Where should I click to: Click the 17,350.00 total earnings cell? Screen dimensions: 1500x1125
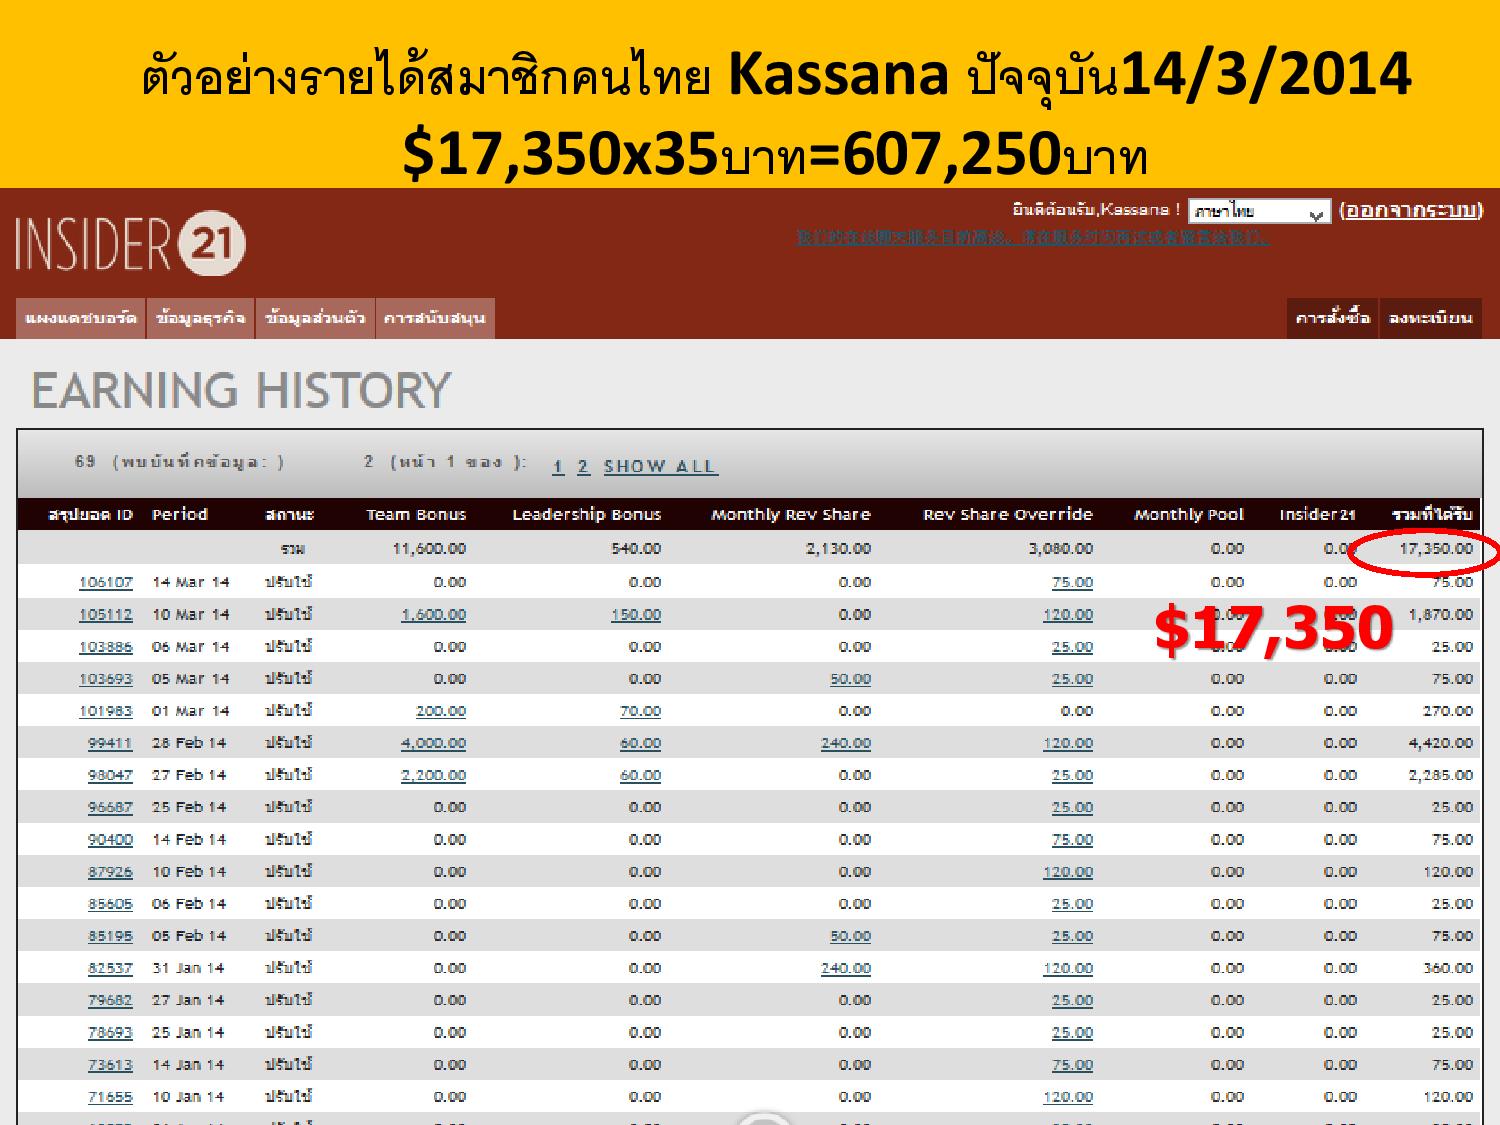click(x=1436, y=549)
